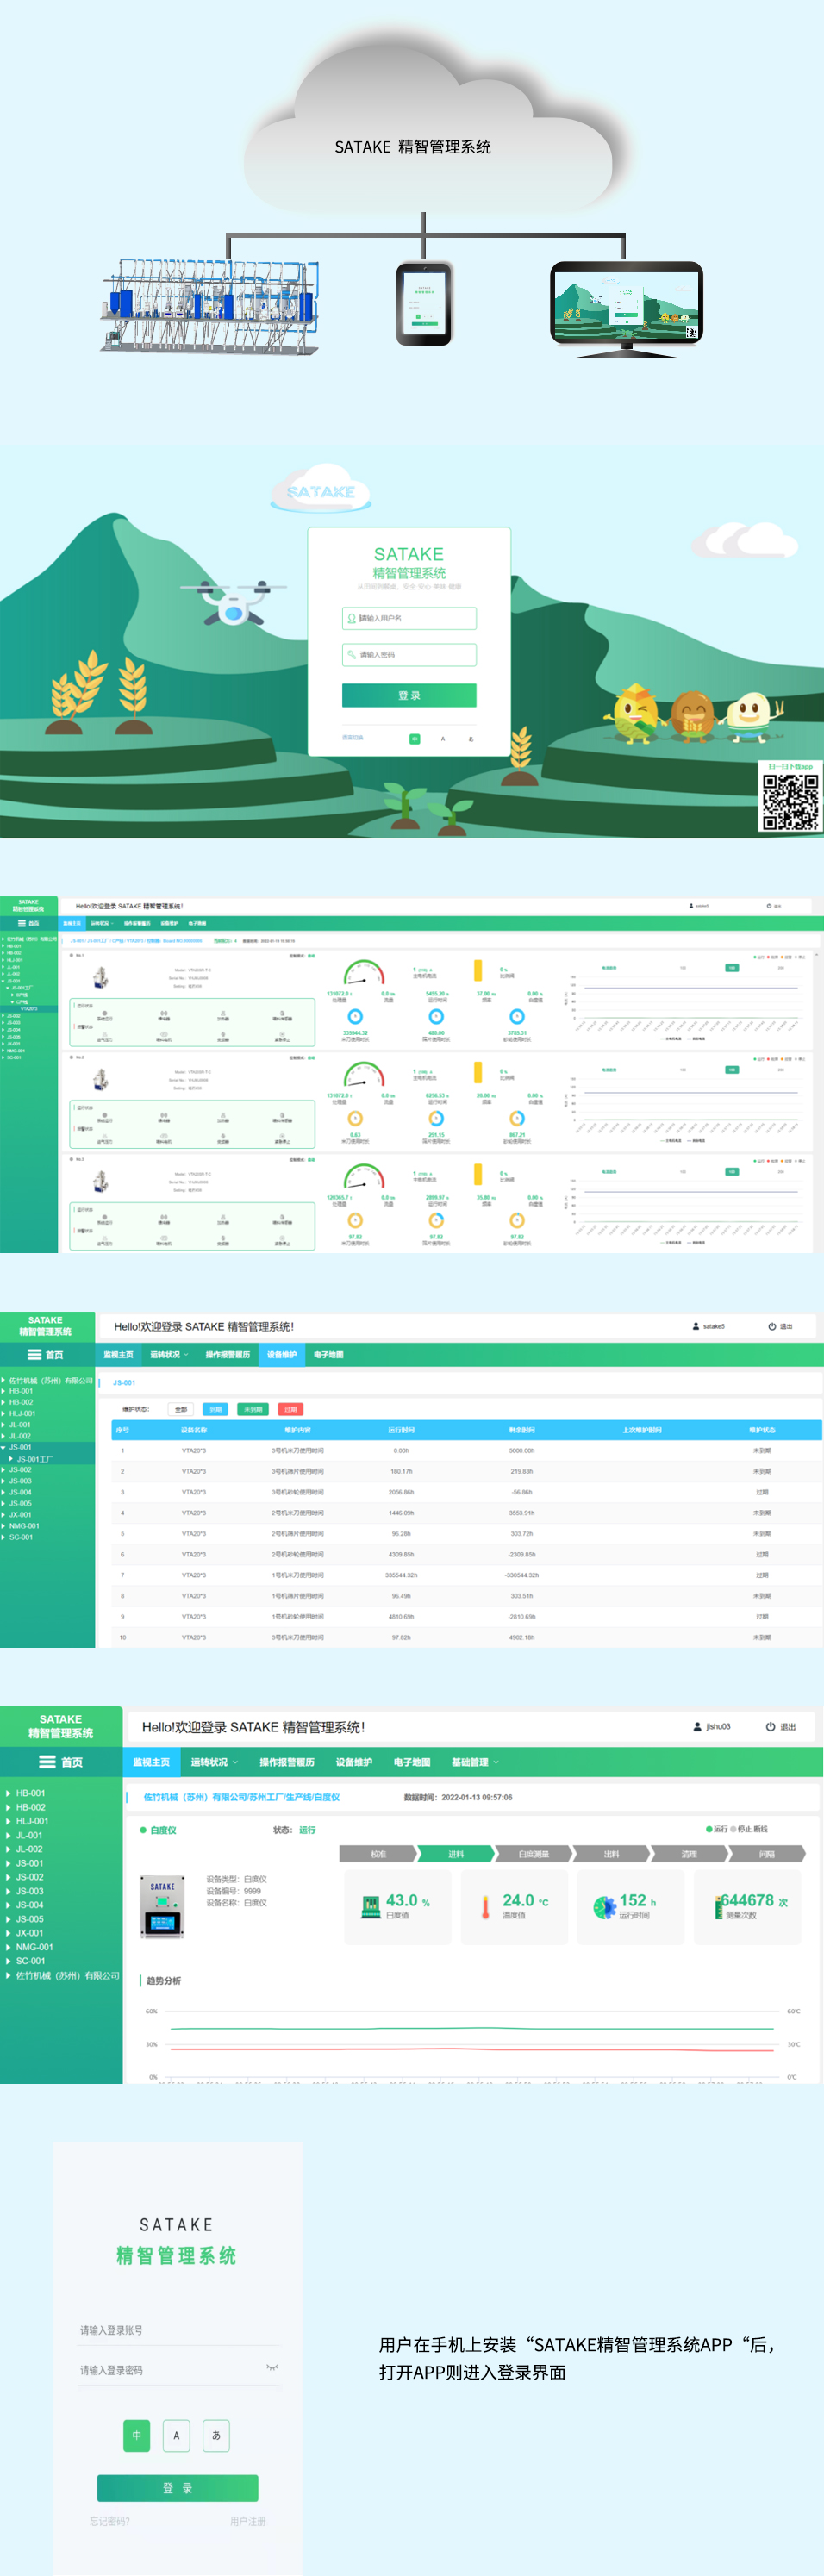Select 白度测量 process step

pyautogui.click(x=534, y=1854)
